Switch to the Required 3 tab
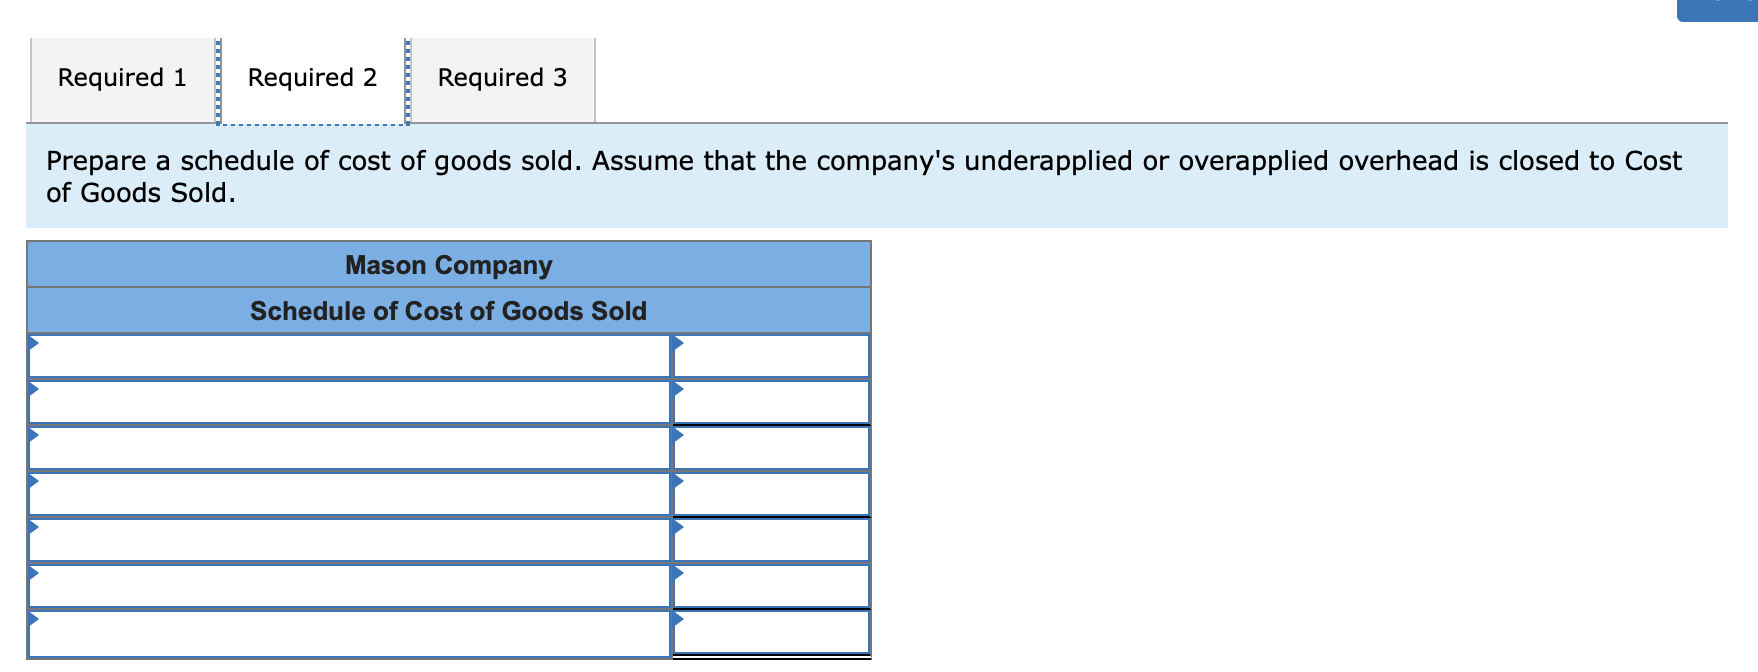The width and height of the screenshot is (1758, 672). point(503,77)
